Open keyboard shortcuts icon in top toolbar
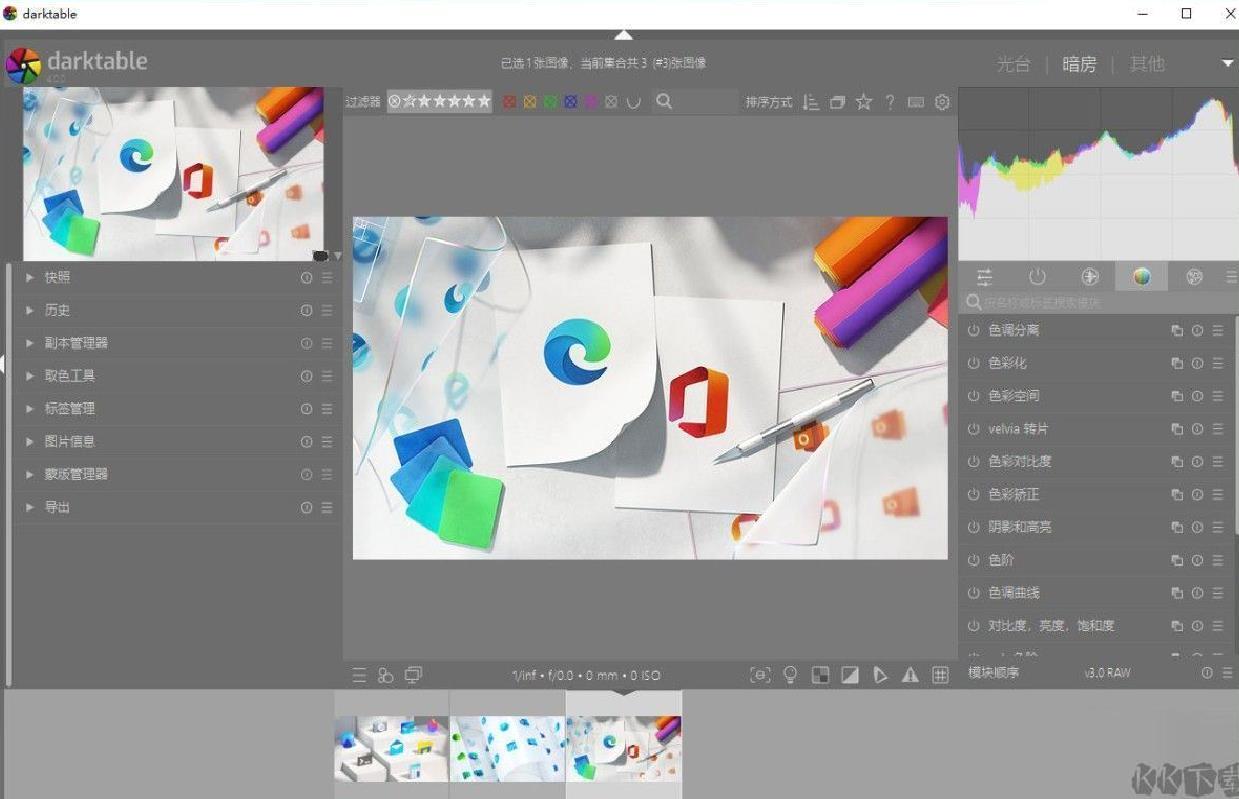The height and width of the screenshot is (799, 1239). pyautogui.click(x=915, y=102)
